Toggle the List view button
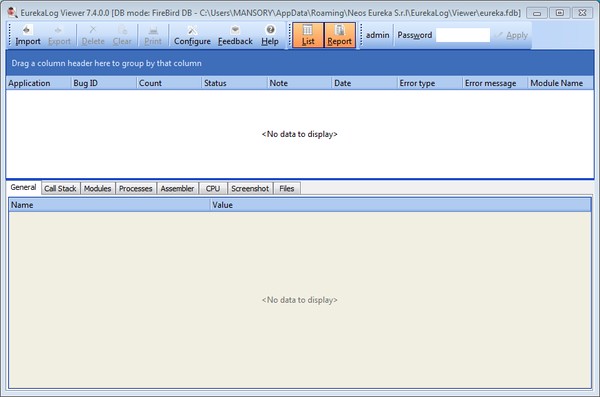Viewport: 600px width, 397px height. point(308,35)
